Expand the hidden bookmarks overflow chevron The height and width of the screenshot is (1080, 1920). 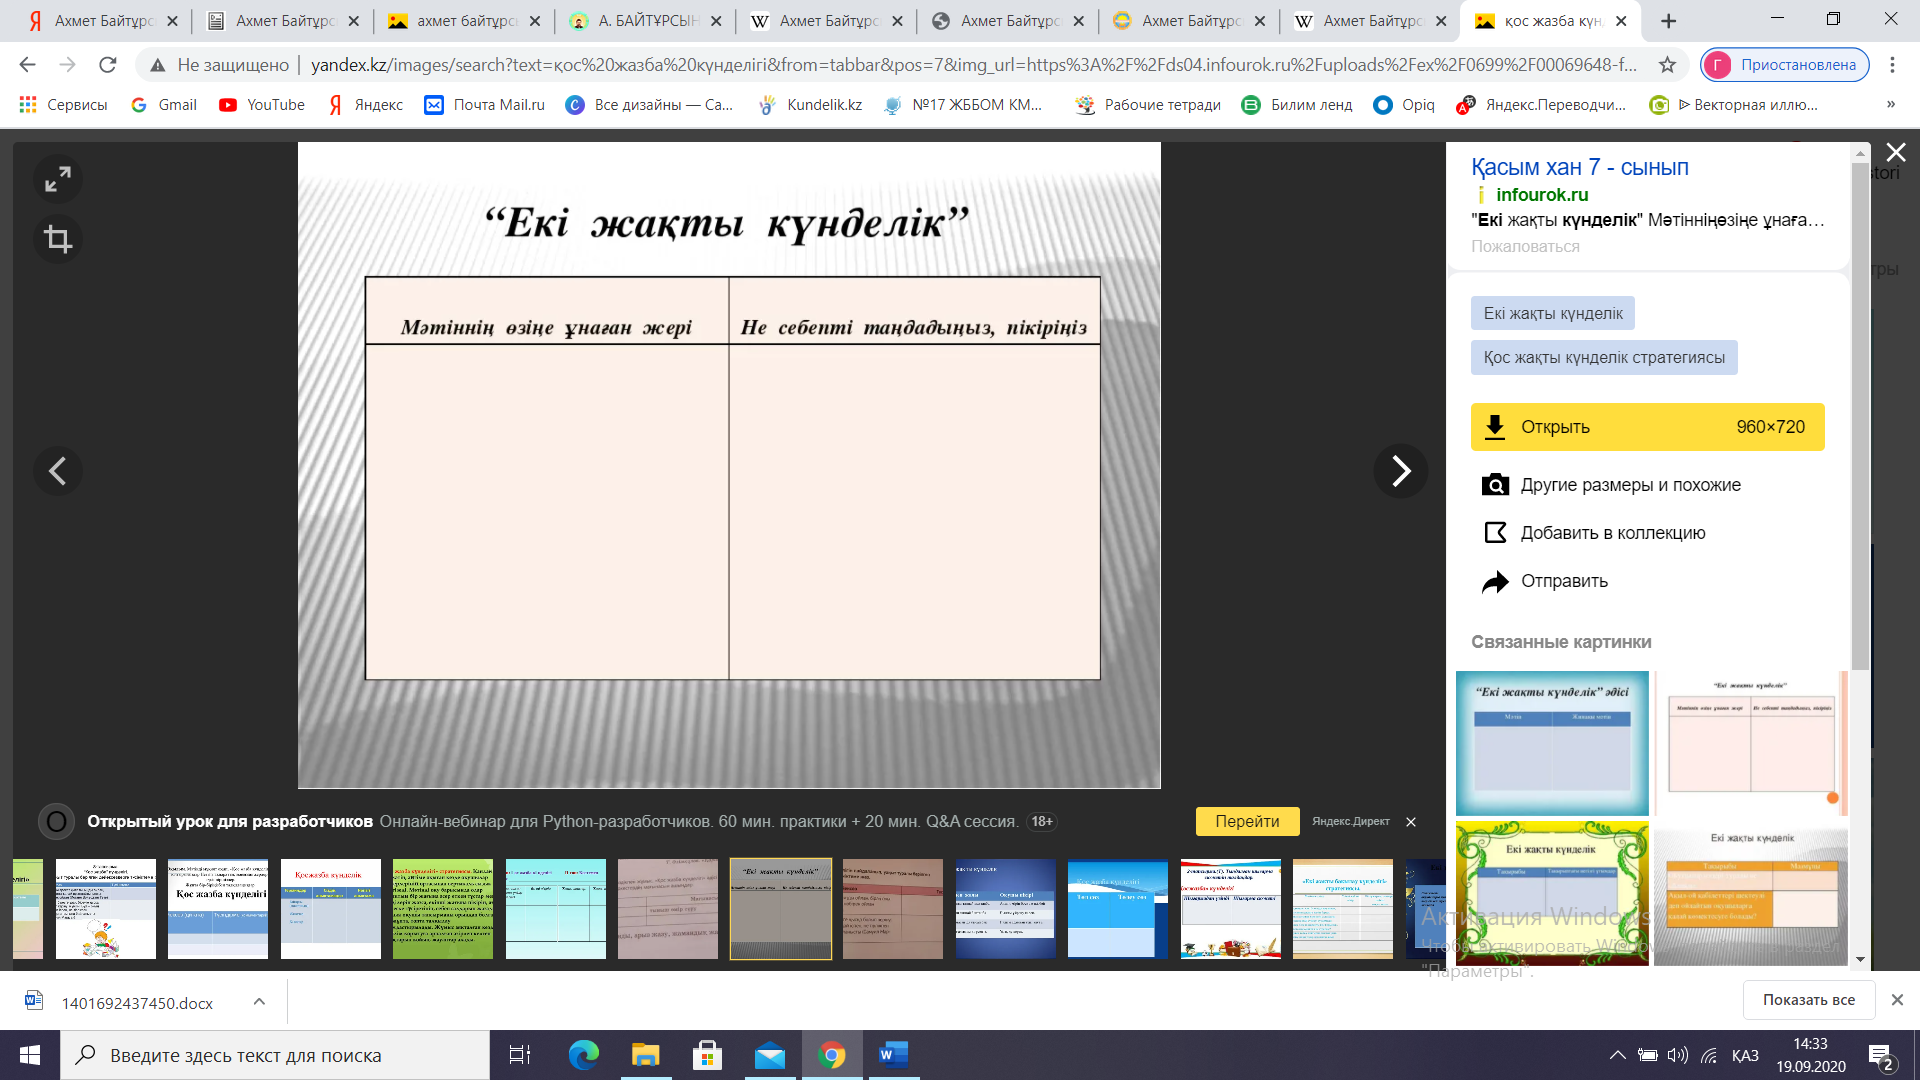[x=1890, y=105]
